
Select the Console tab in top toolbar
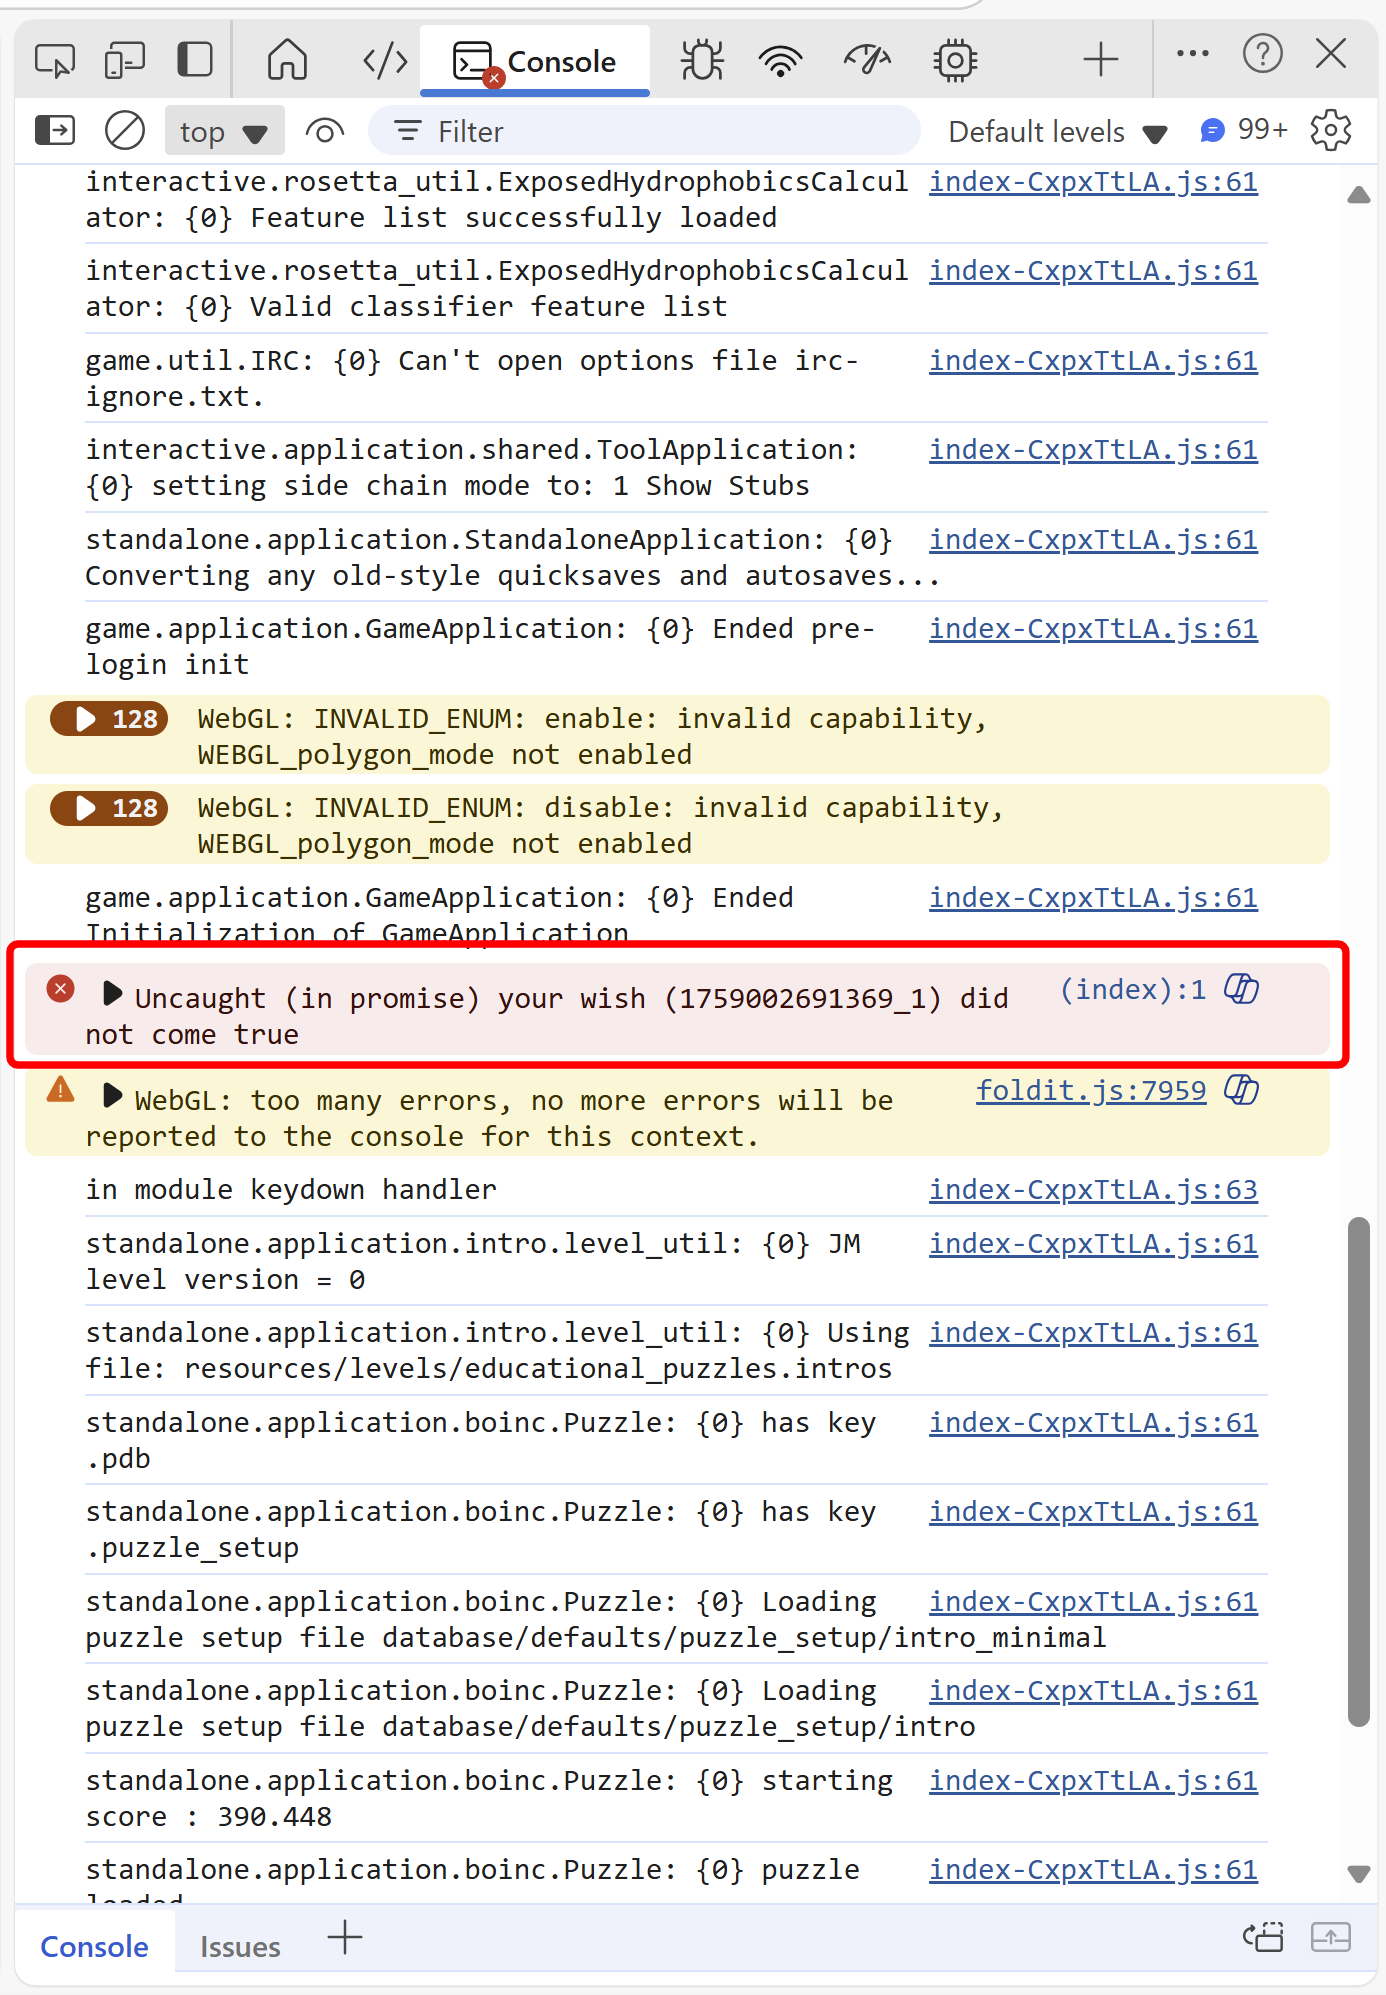[x=535, y=61]
